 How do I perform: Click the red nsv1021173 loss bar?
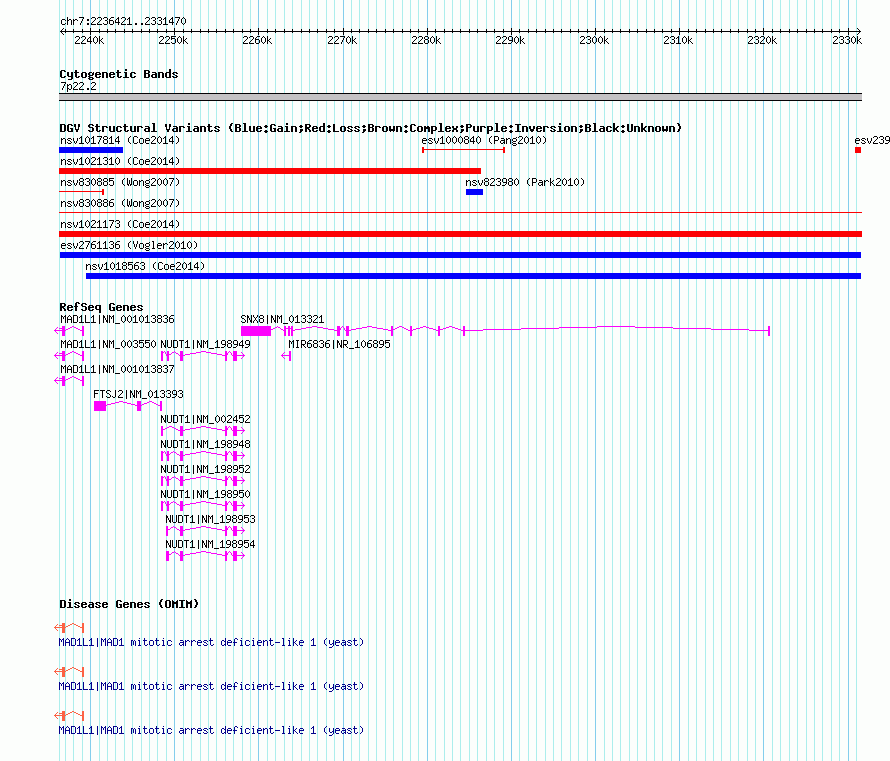460,234
